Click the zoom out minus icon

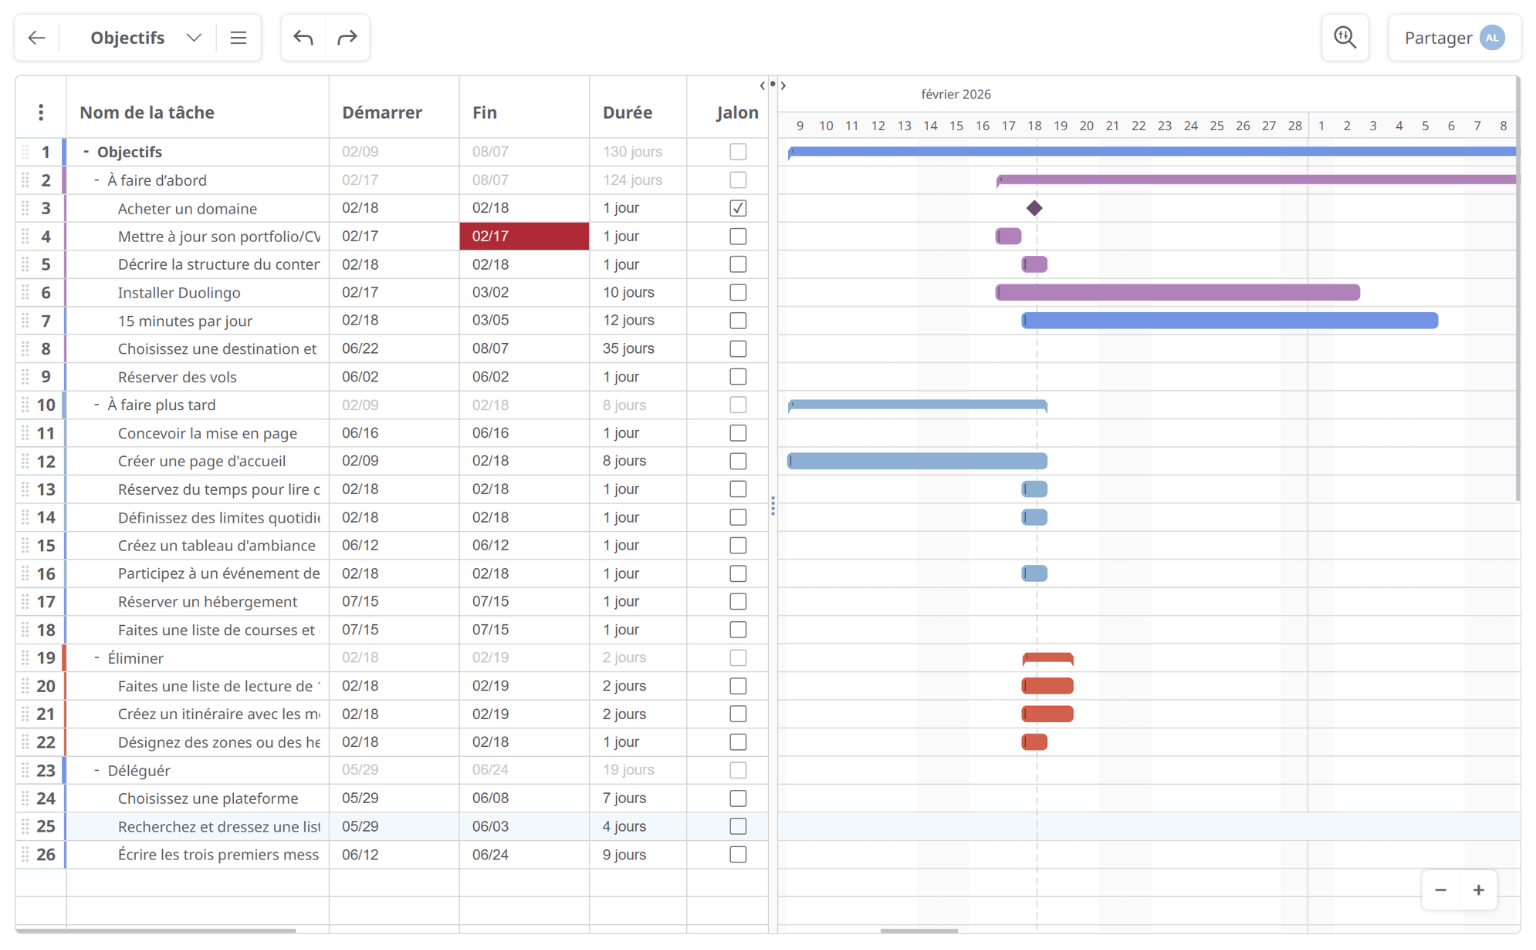(1440, 890)
